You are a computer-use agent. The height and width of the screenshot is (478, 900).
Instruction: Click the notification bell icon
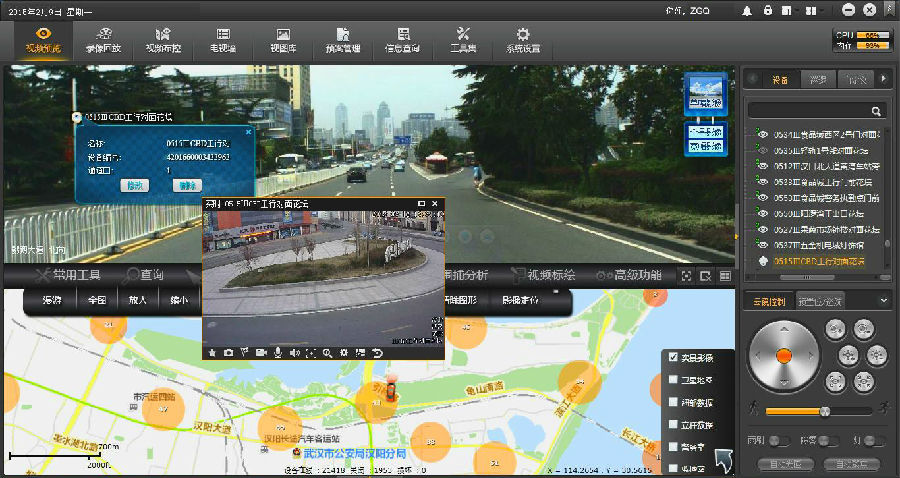(746, 10)
